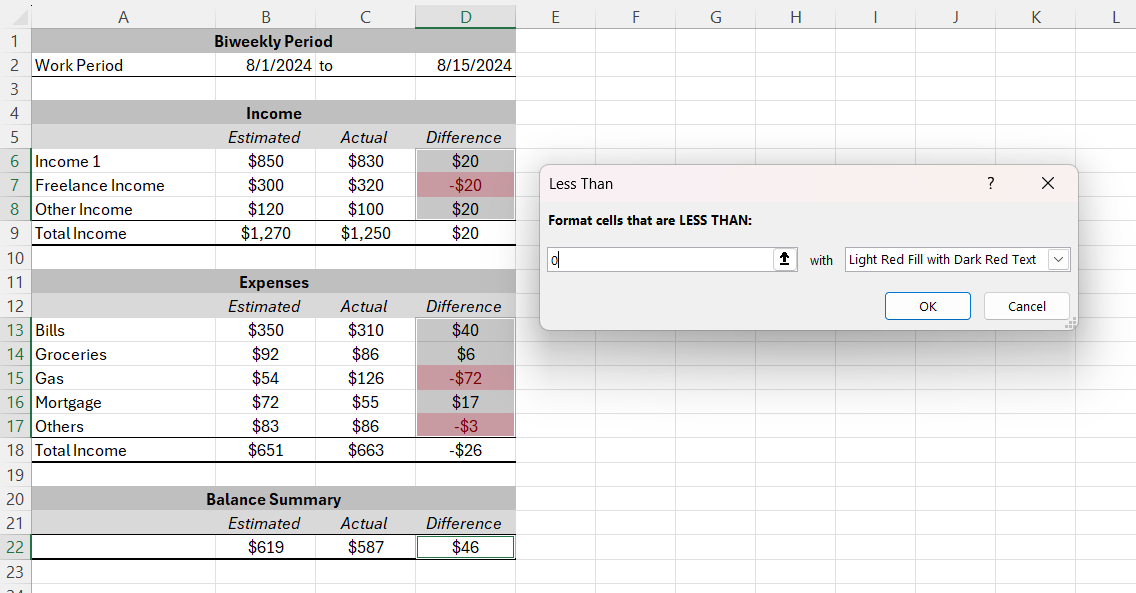Select column G header
This screenshot has width=1136, height=593.
pos(715,17)
